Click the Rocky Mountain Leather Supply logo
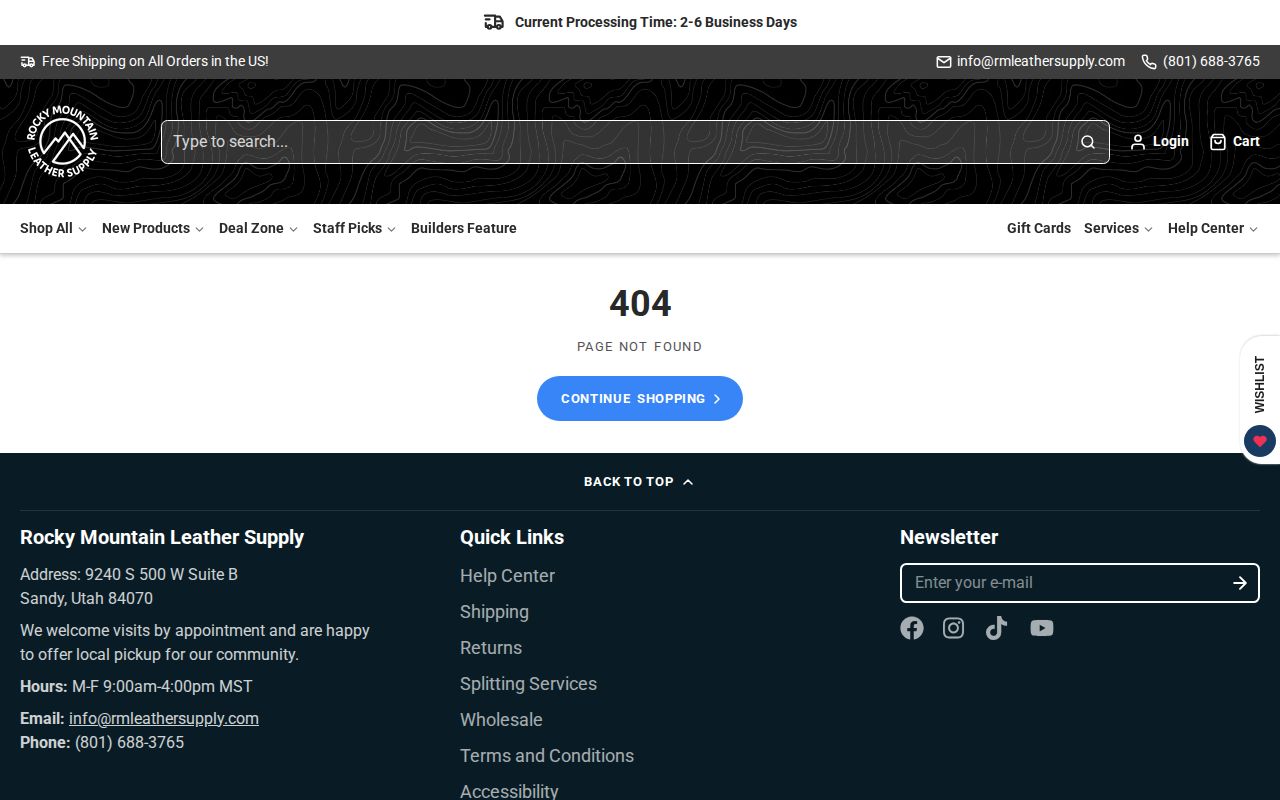The width and height of the screenshot is (1280, 800). coord(62,141)
